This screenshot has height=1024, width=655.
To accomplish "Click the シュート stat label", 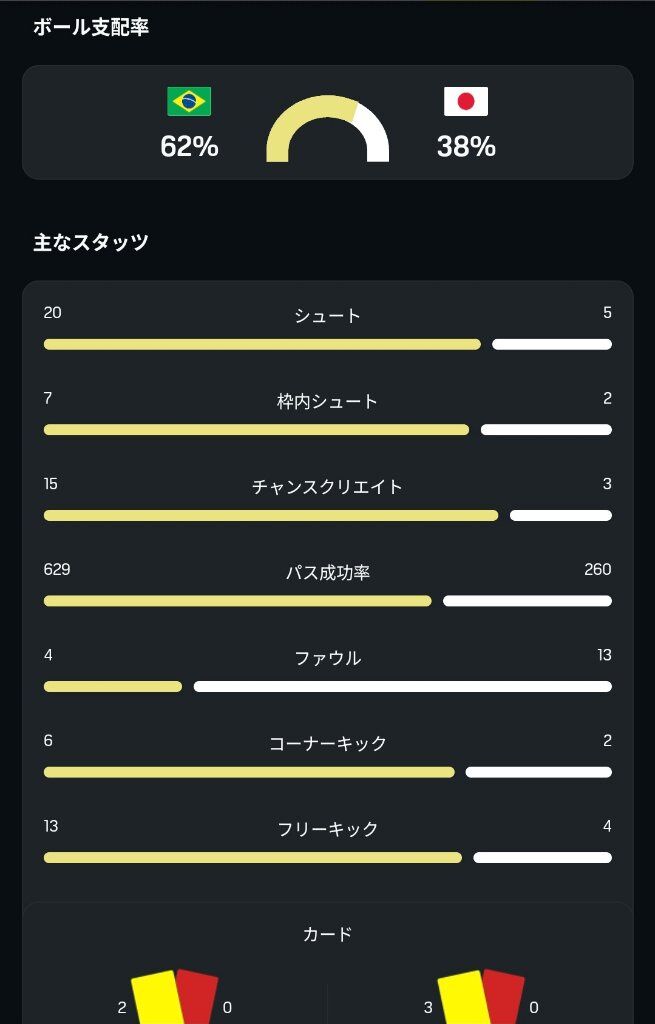I will pos(327,316).
